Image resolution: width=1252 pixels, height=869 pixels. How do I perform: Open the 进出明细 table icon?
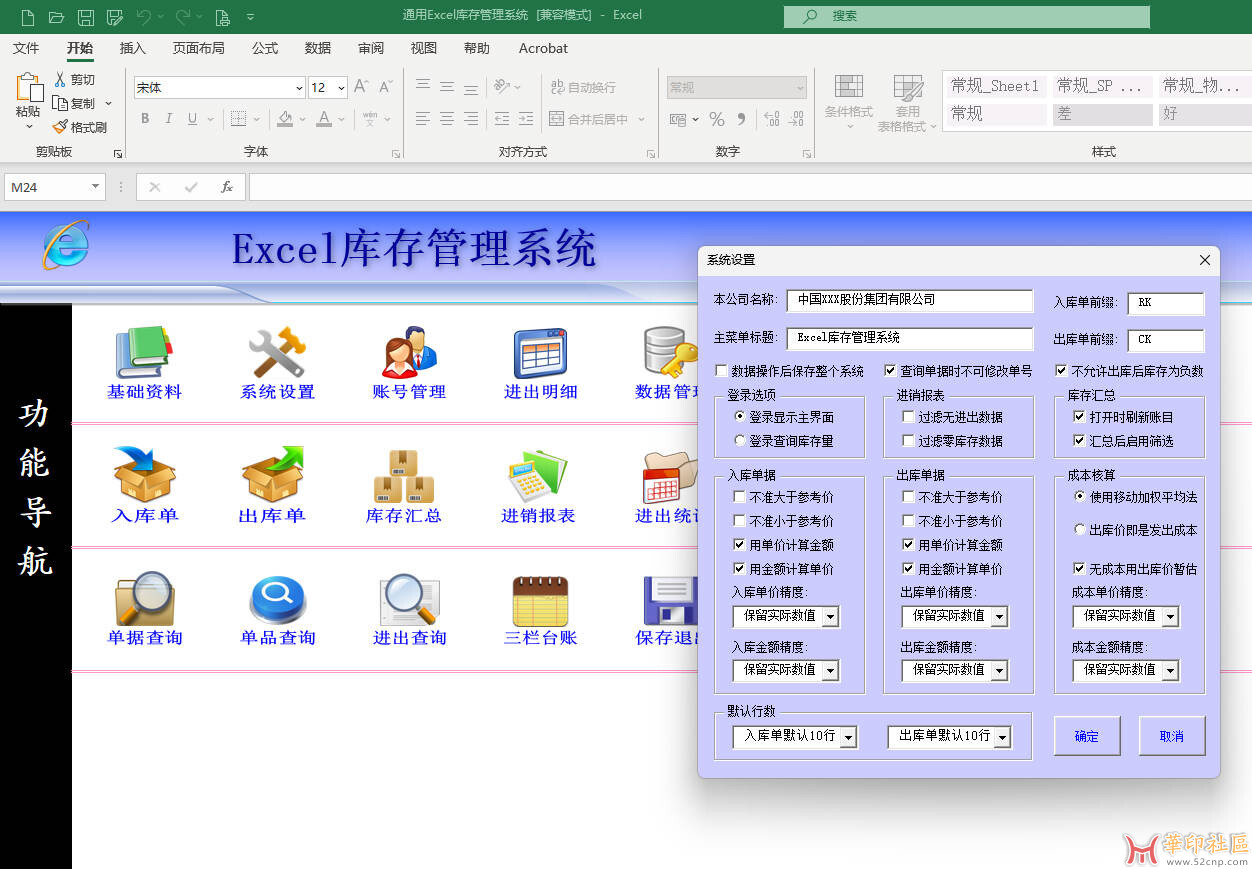[540, 353]
